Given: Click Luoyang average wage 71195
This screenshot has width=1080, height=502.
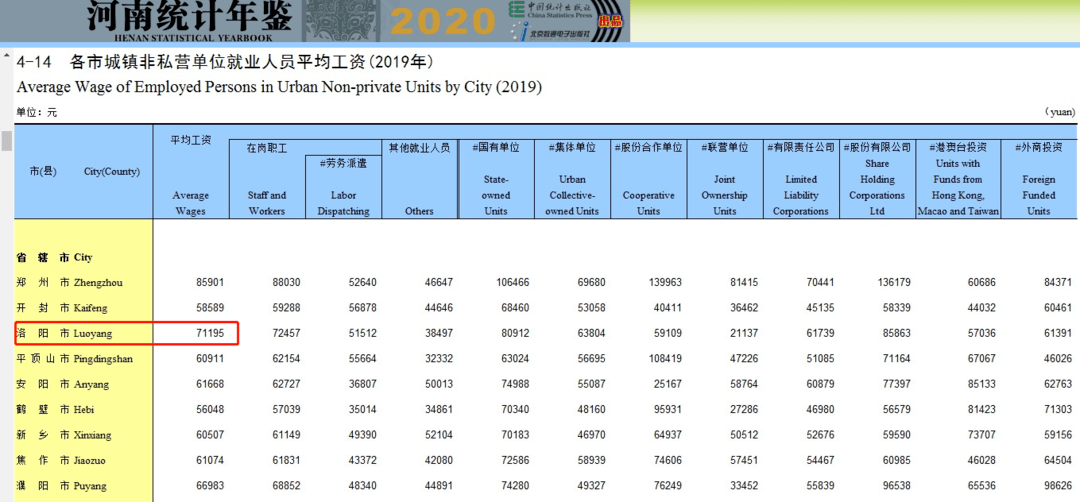Looking at the screenshot, I should 210,333.
